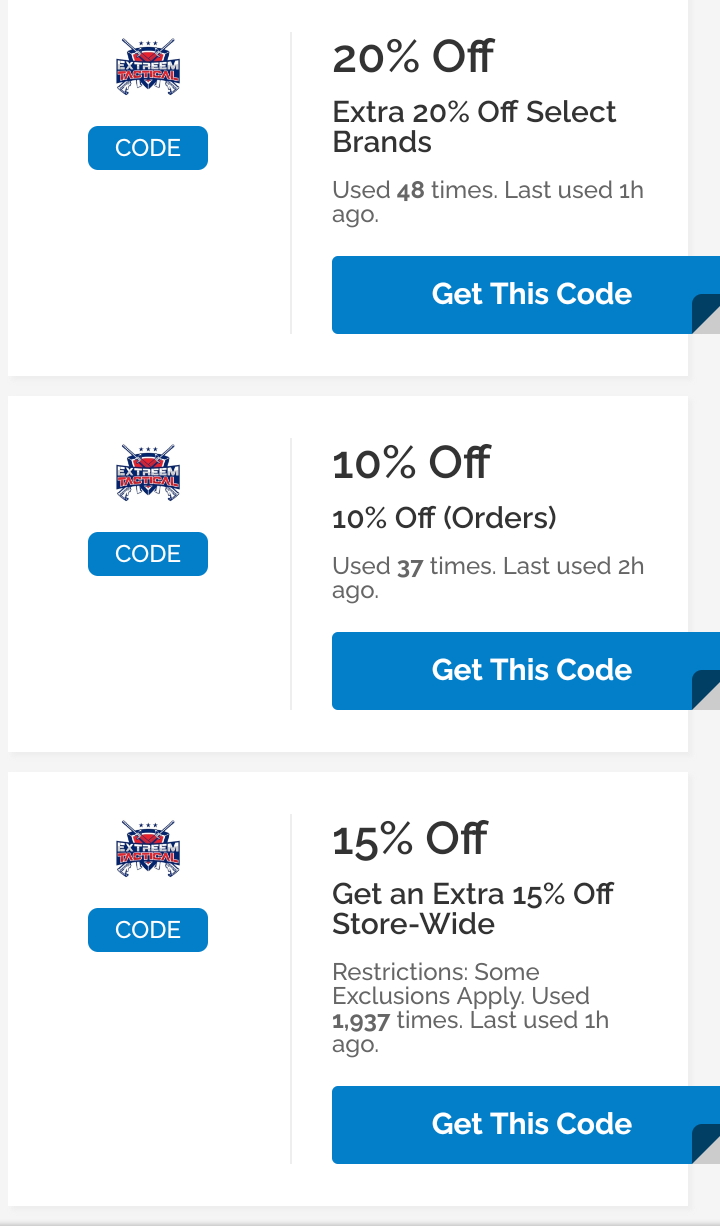The width and height of the screenshot is (720, 1226).
Task: Click the Extreem Tactical logo on the 20% Off coupon
Action: (x=148, y=66)
